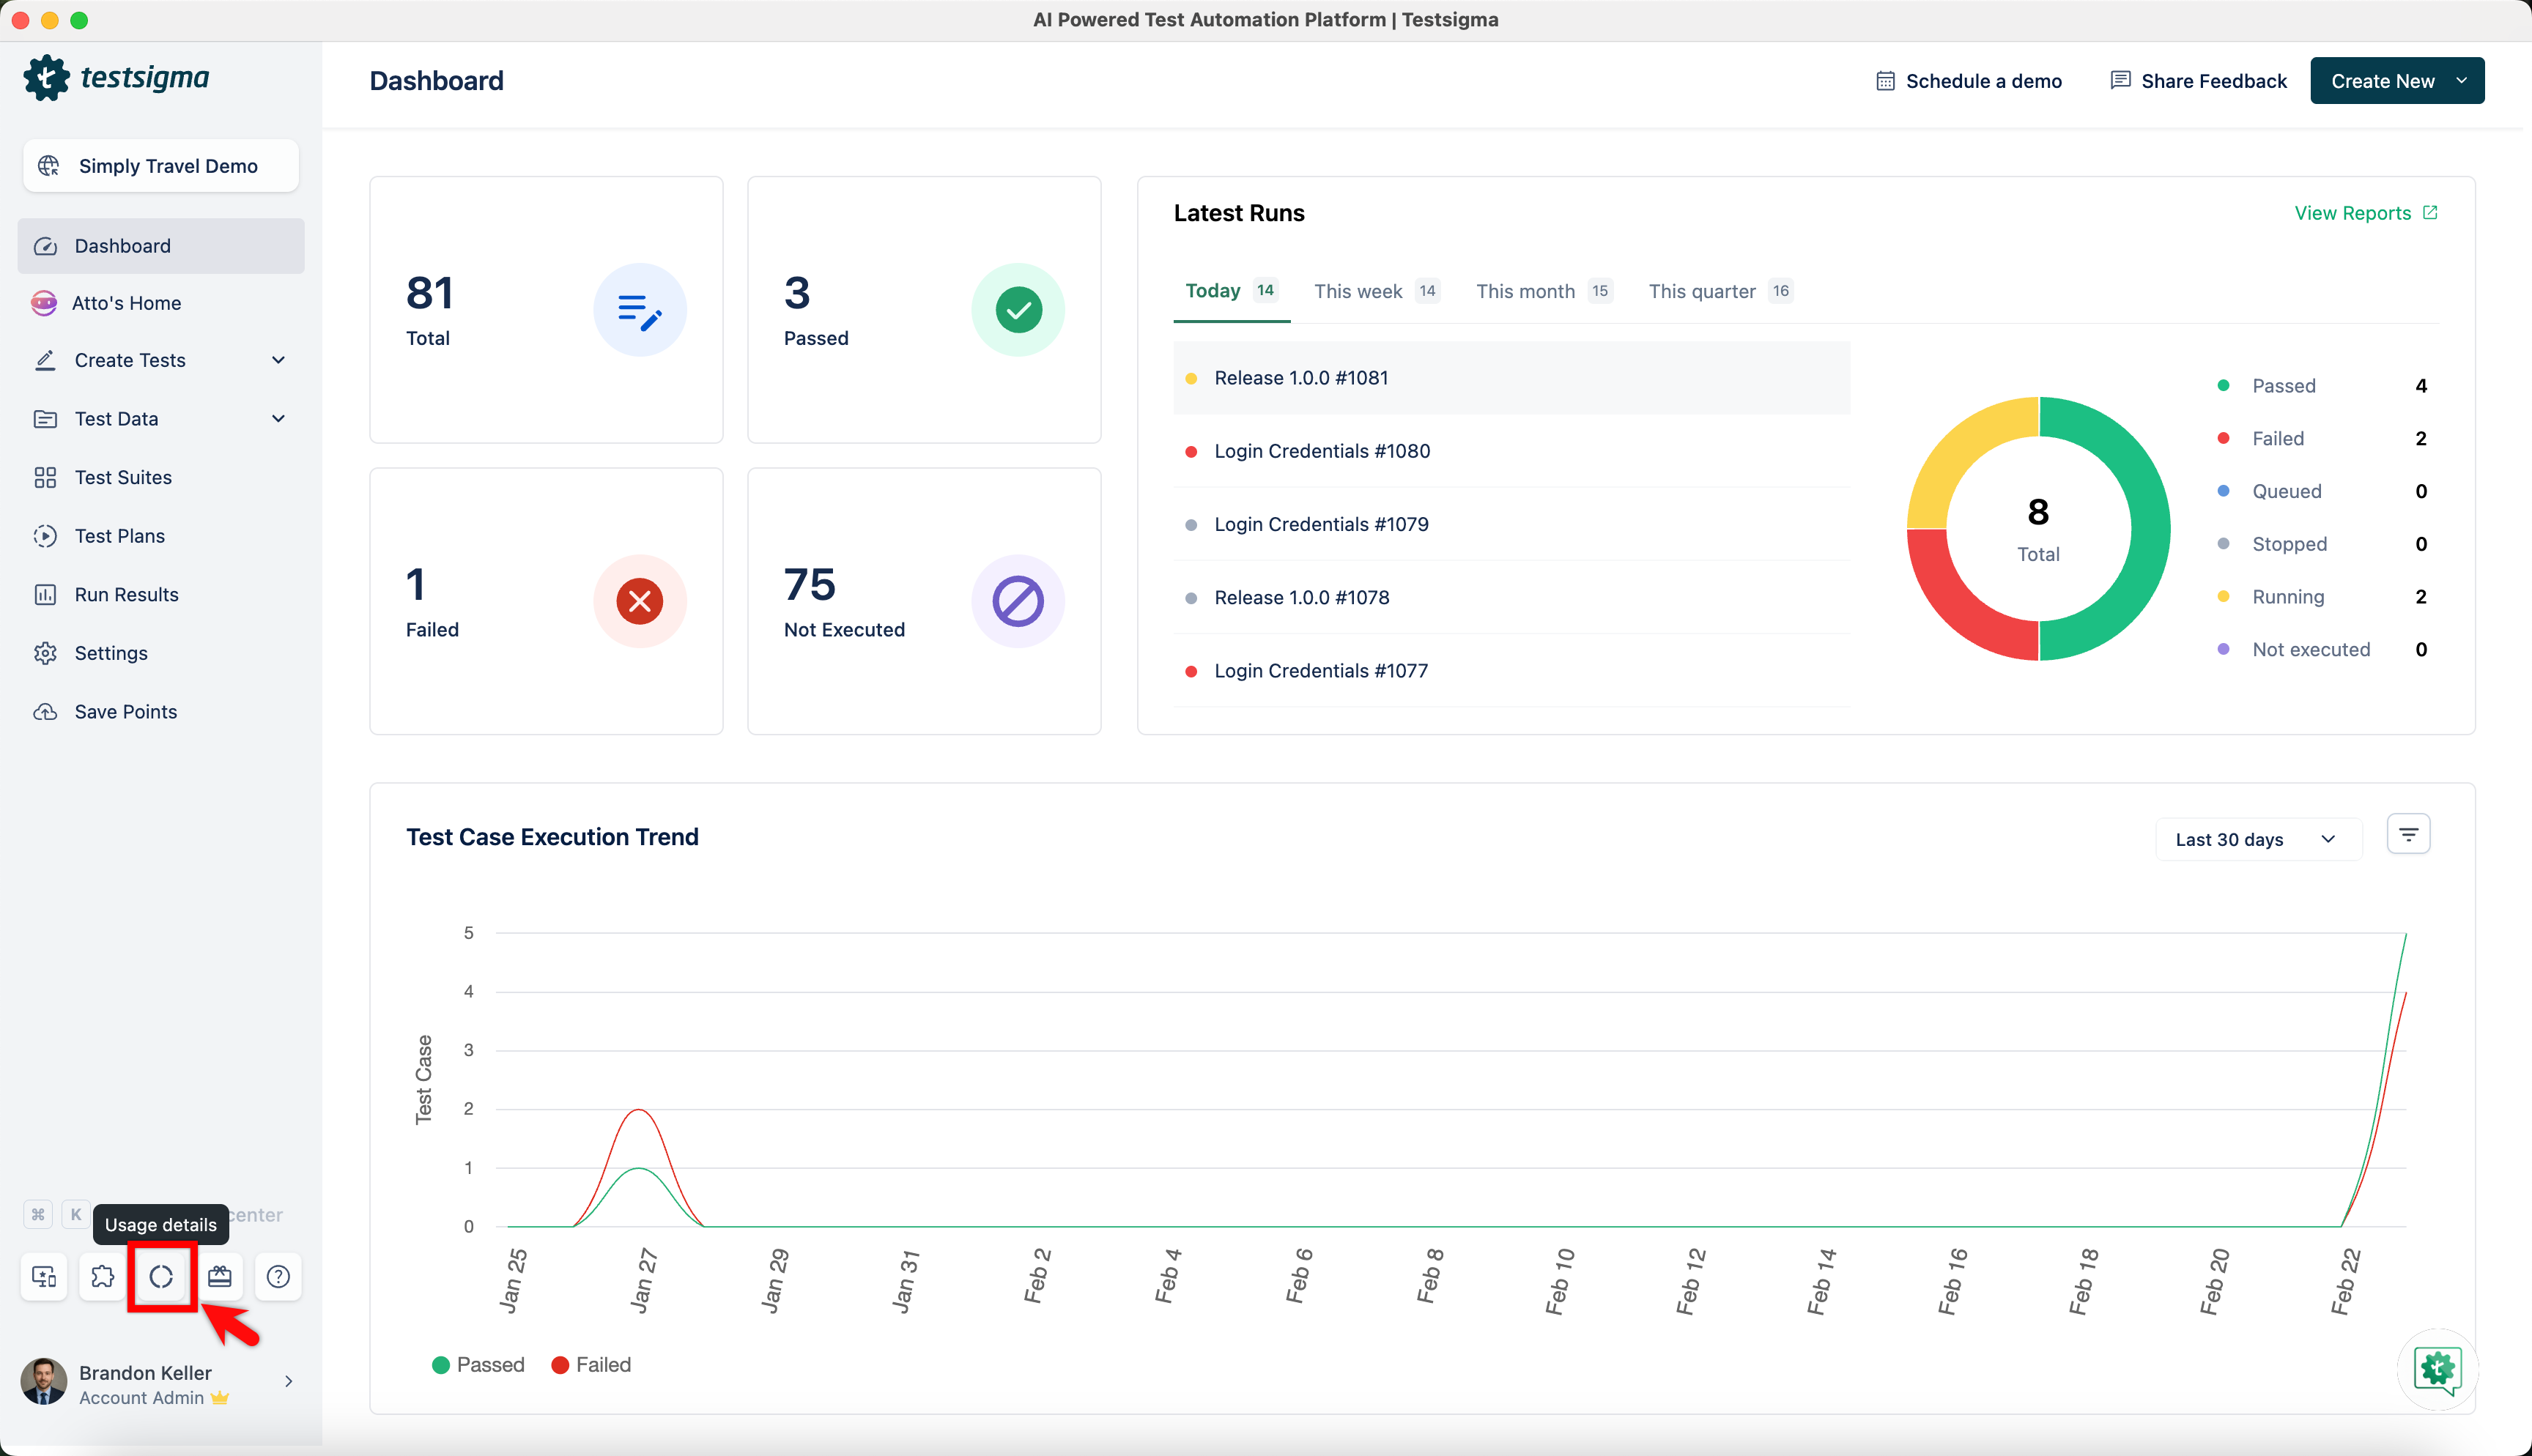Select the Run Results sidebar icon

46,594
